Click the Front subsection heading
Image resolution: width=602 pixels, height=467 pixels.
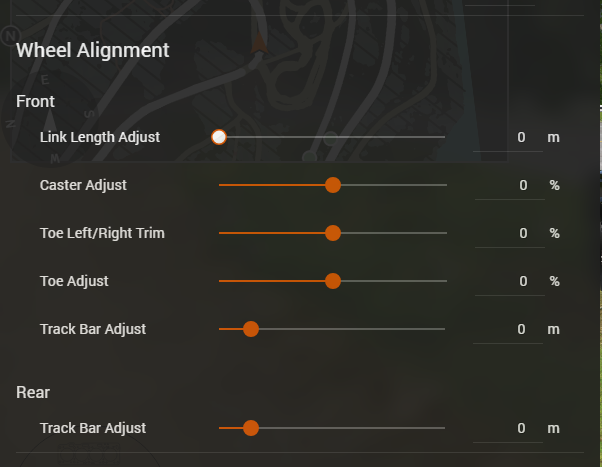(x=35, y=101)
